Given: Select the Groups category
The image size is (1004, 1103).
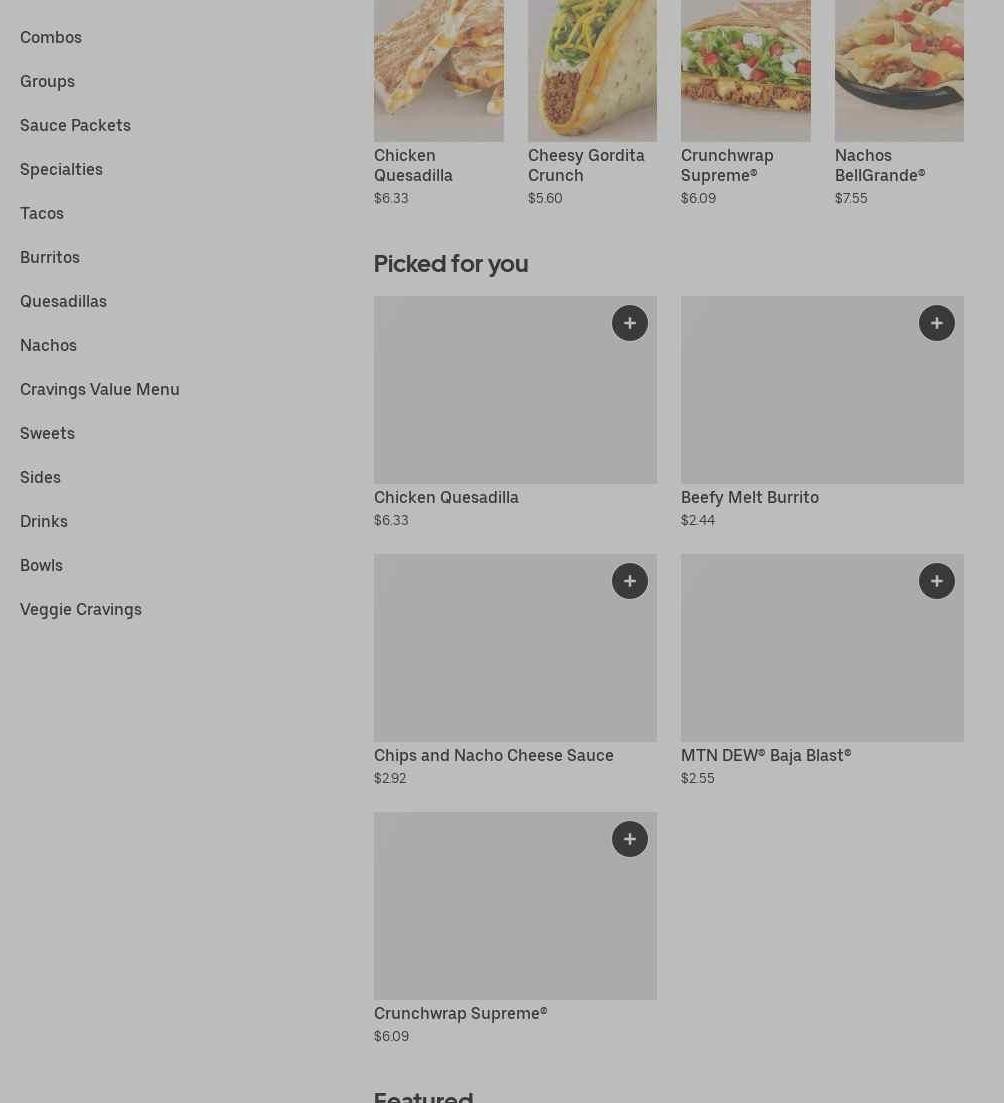Looking at the screenshot, I should click(x=47, y=81).
